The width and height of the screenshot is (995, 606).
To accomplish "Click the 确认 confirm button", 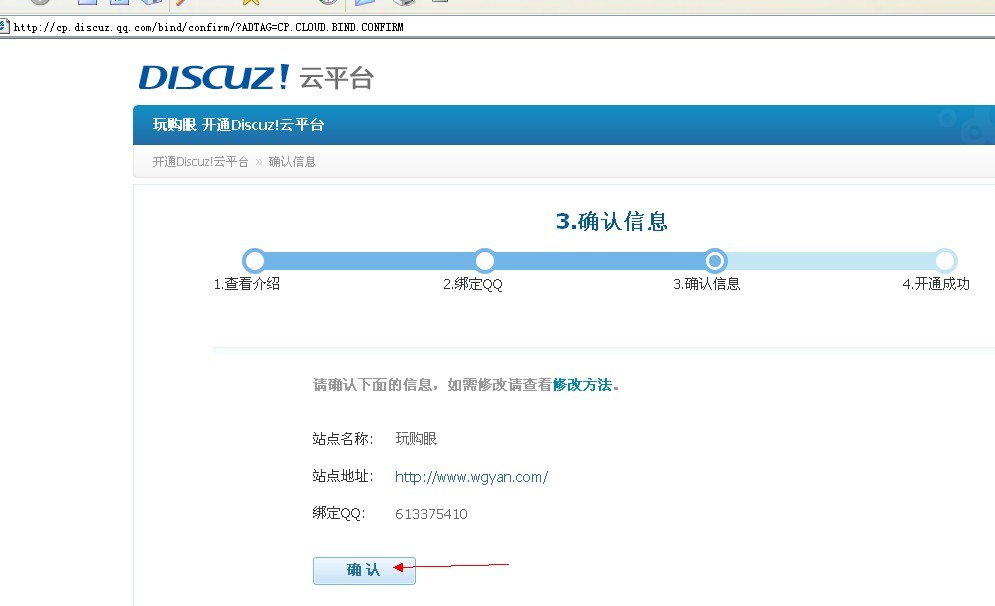I will (x=364, y=570).
